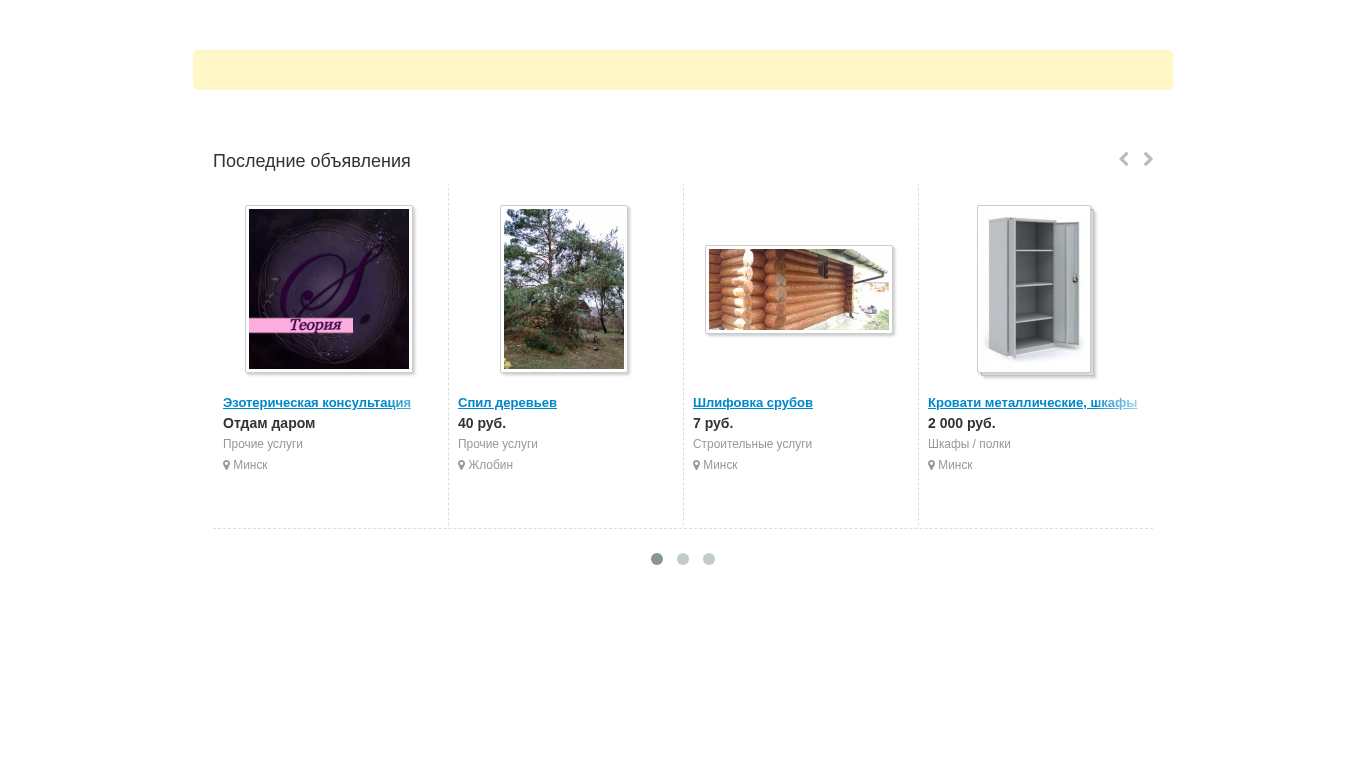Click Прочие услуги under Спил деревьев
Screen dimensions: 1366x771
click(x=498, y=444)
